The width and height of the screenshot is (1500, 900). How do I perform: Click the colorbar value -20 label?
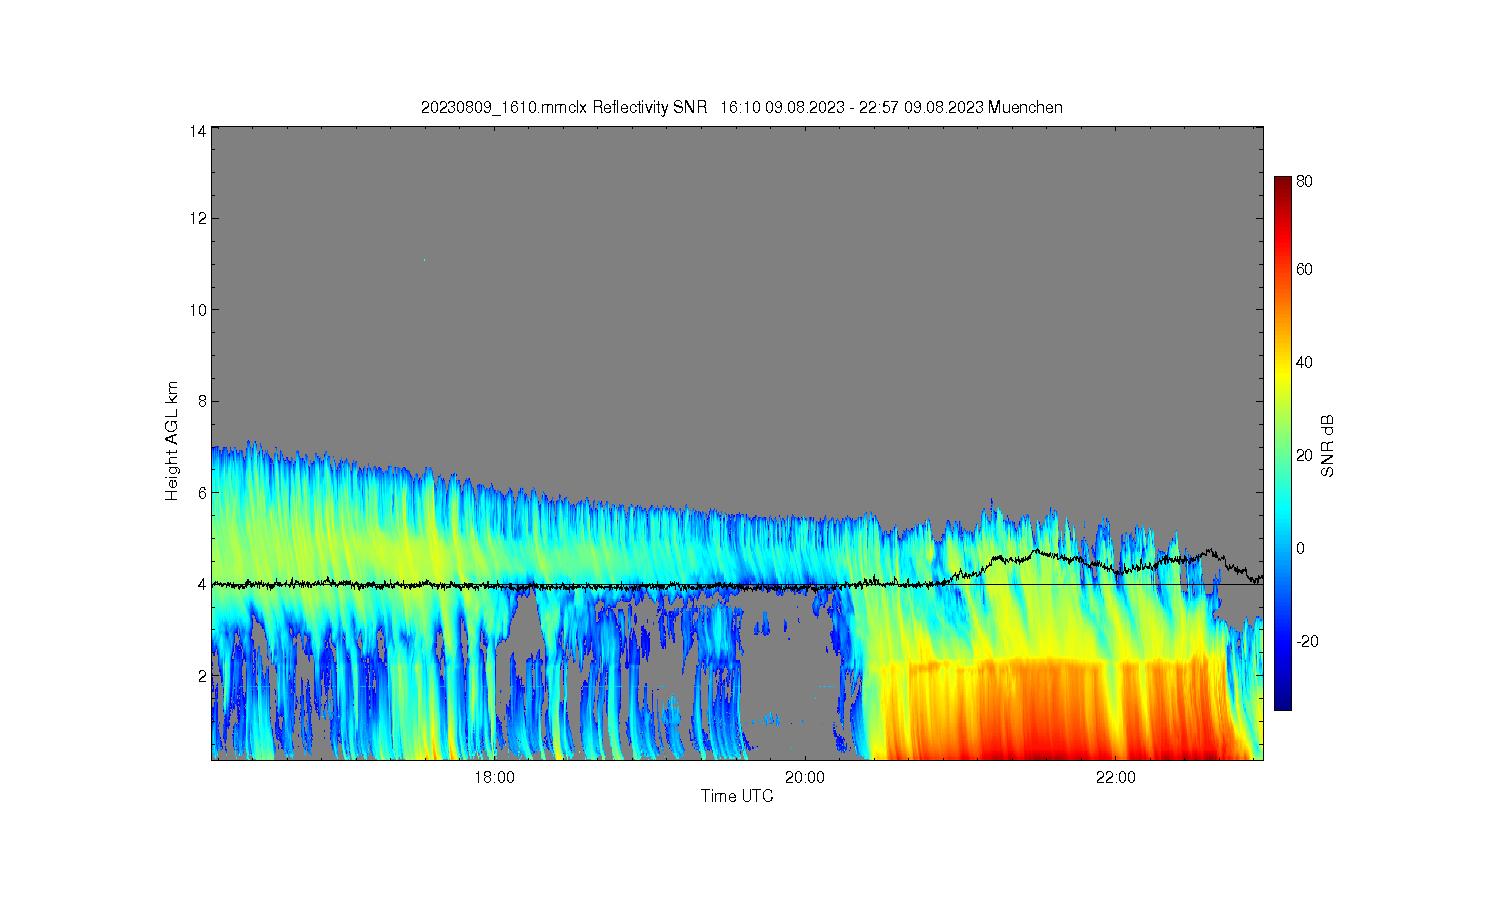pyautogui.click(x=1307, y=641)
